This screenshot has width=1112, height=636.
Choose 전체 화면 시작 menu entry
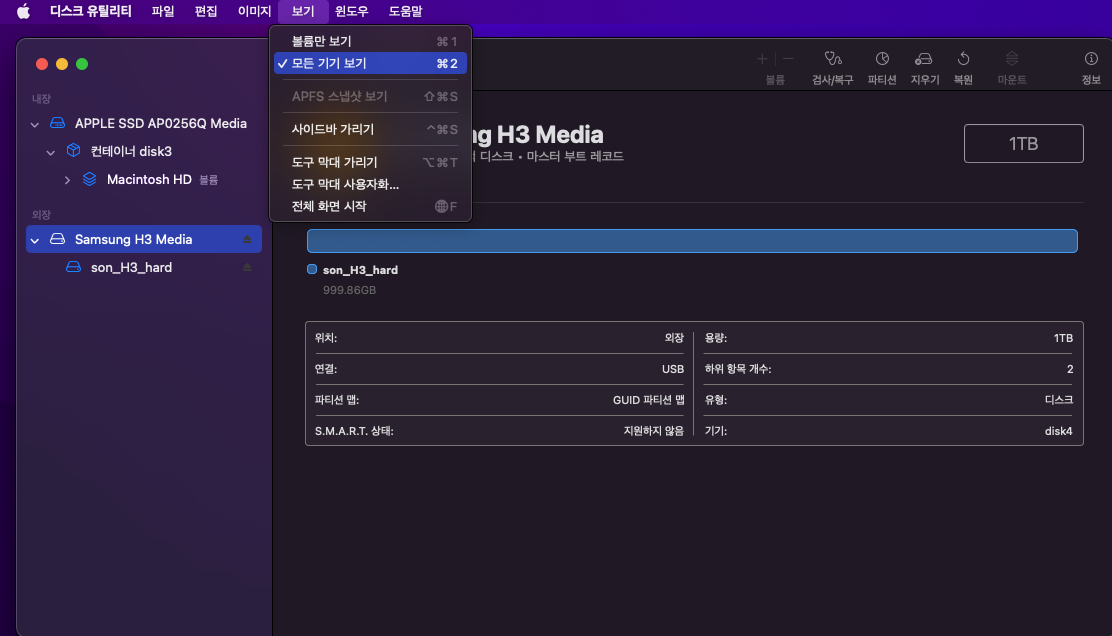370,206
